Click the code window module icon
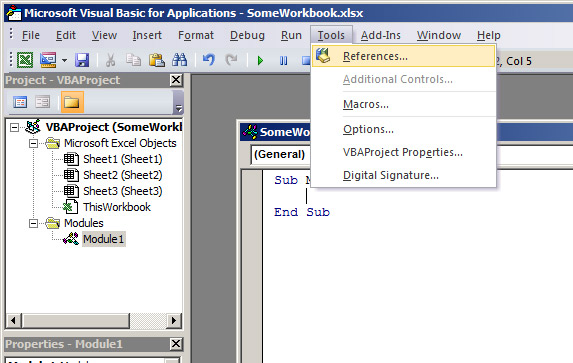This screenshot has width=573, height=363. click(x=250, y=132)
